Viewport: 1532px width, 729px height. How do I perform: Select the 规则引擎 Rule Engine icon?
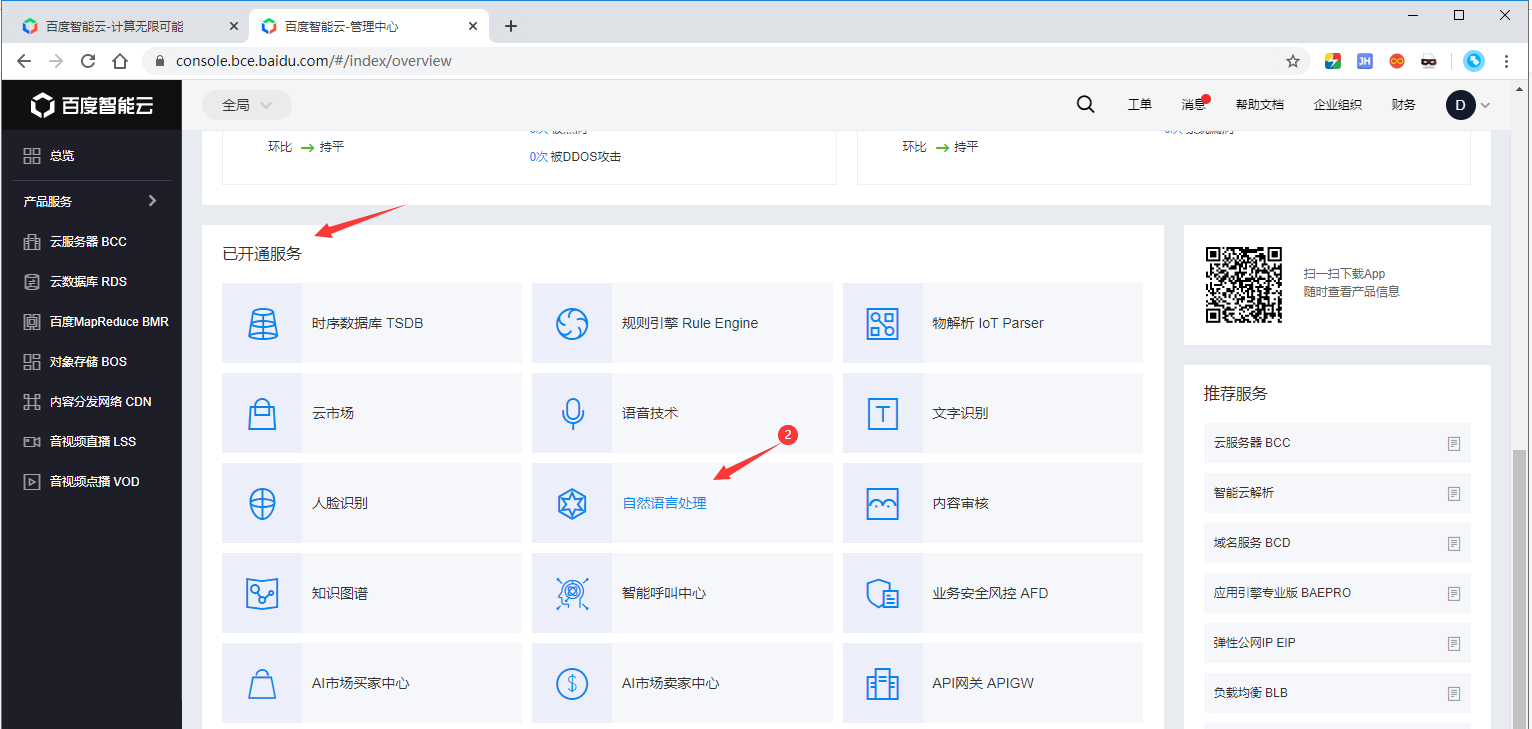coord(572,322)
